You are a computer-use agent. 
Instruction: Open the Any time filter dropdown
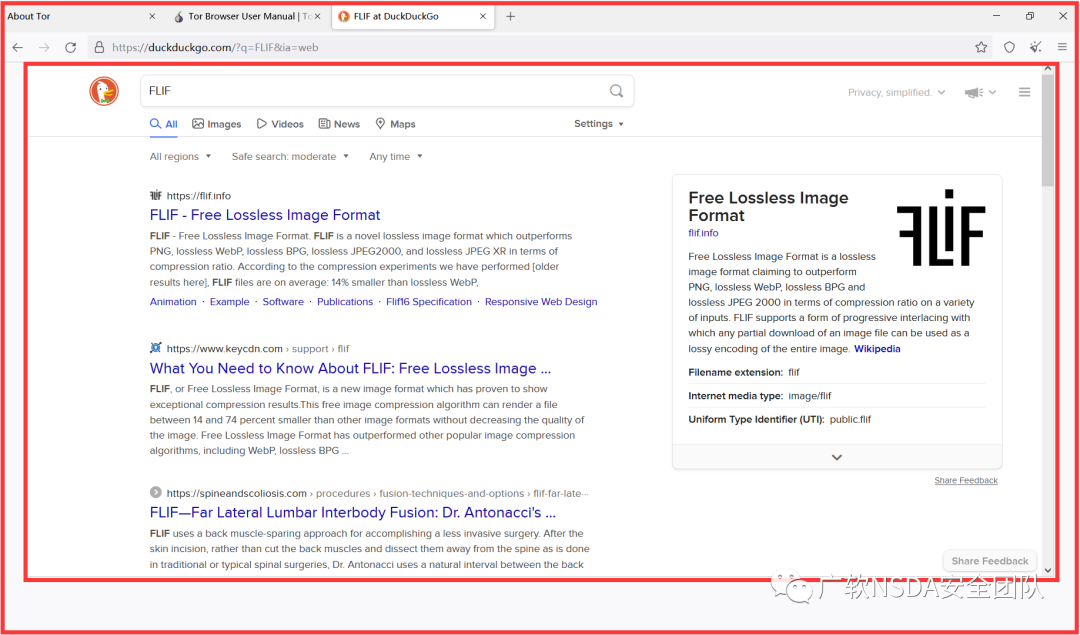pos(396,156)
